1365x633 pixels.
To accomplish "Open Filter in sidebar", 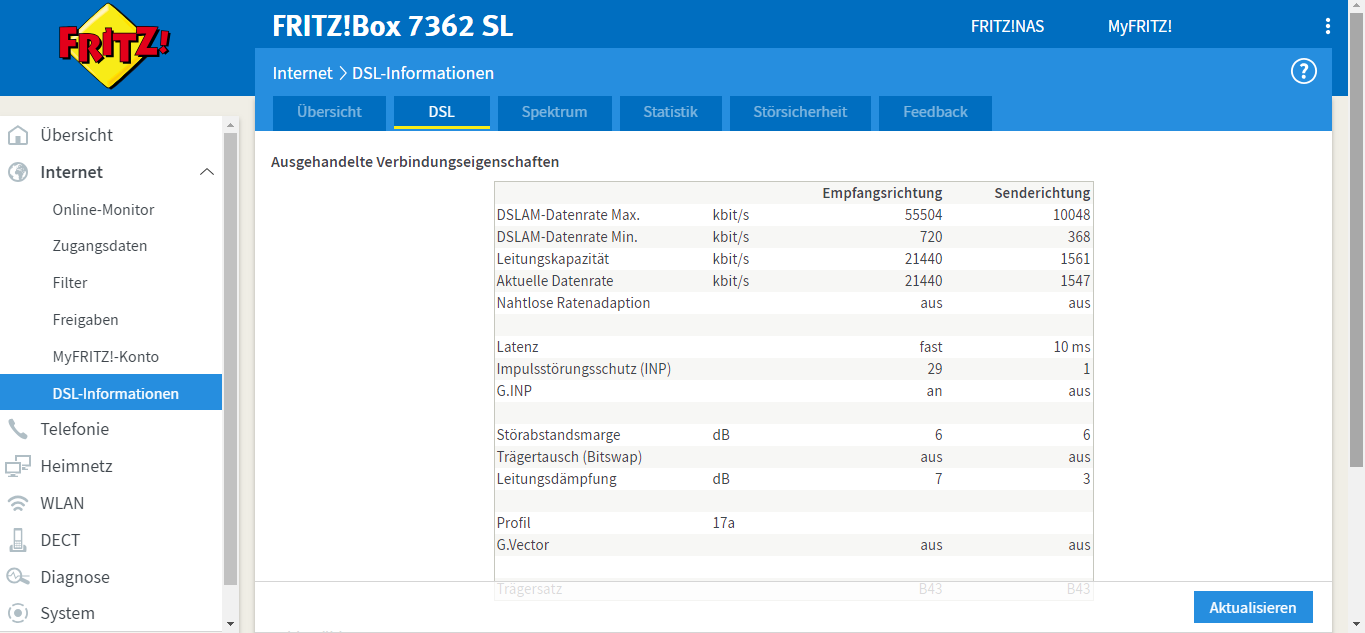I will pyautogui.click(x=70, y=283).
